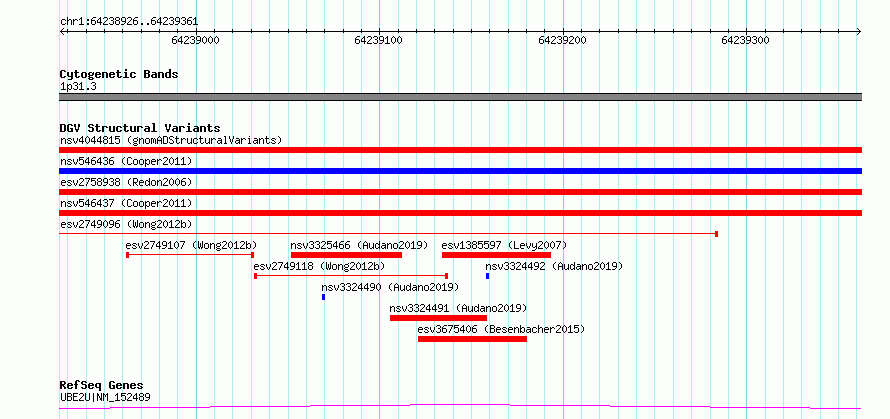Open the esv2749118 (Wong2012b) label
This screenshot has width=890, height=419.
(x=320, y=266)
